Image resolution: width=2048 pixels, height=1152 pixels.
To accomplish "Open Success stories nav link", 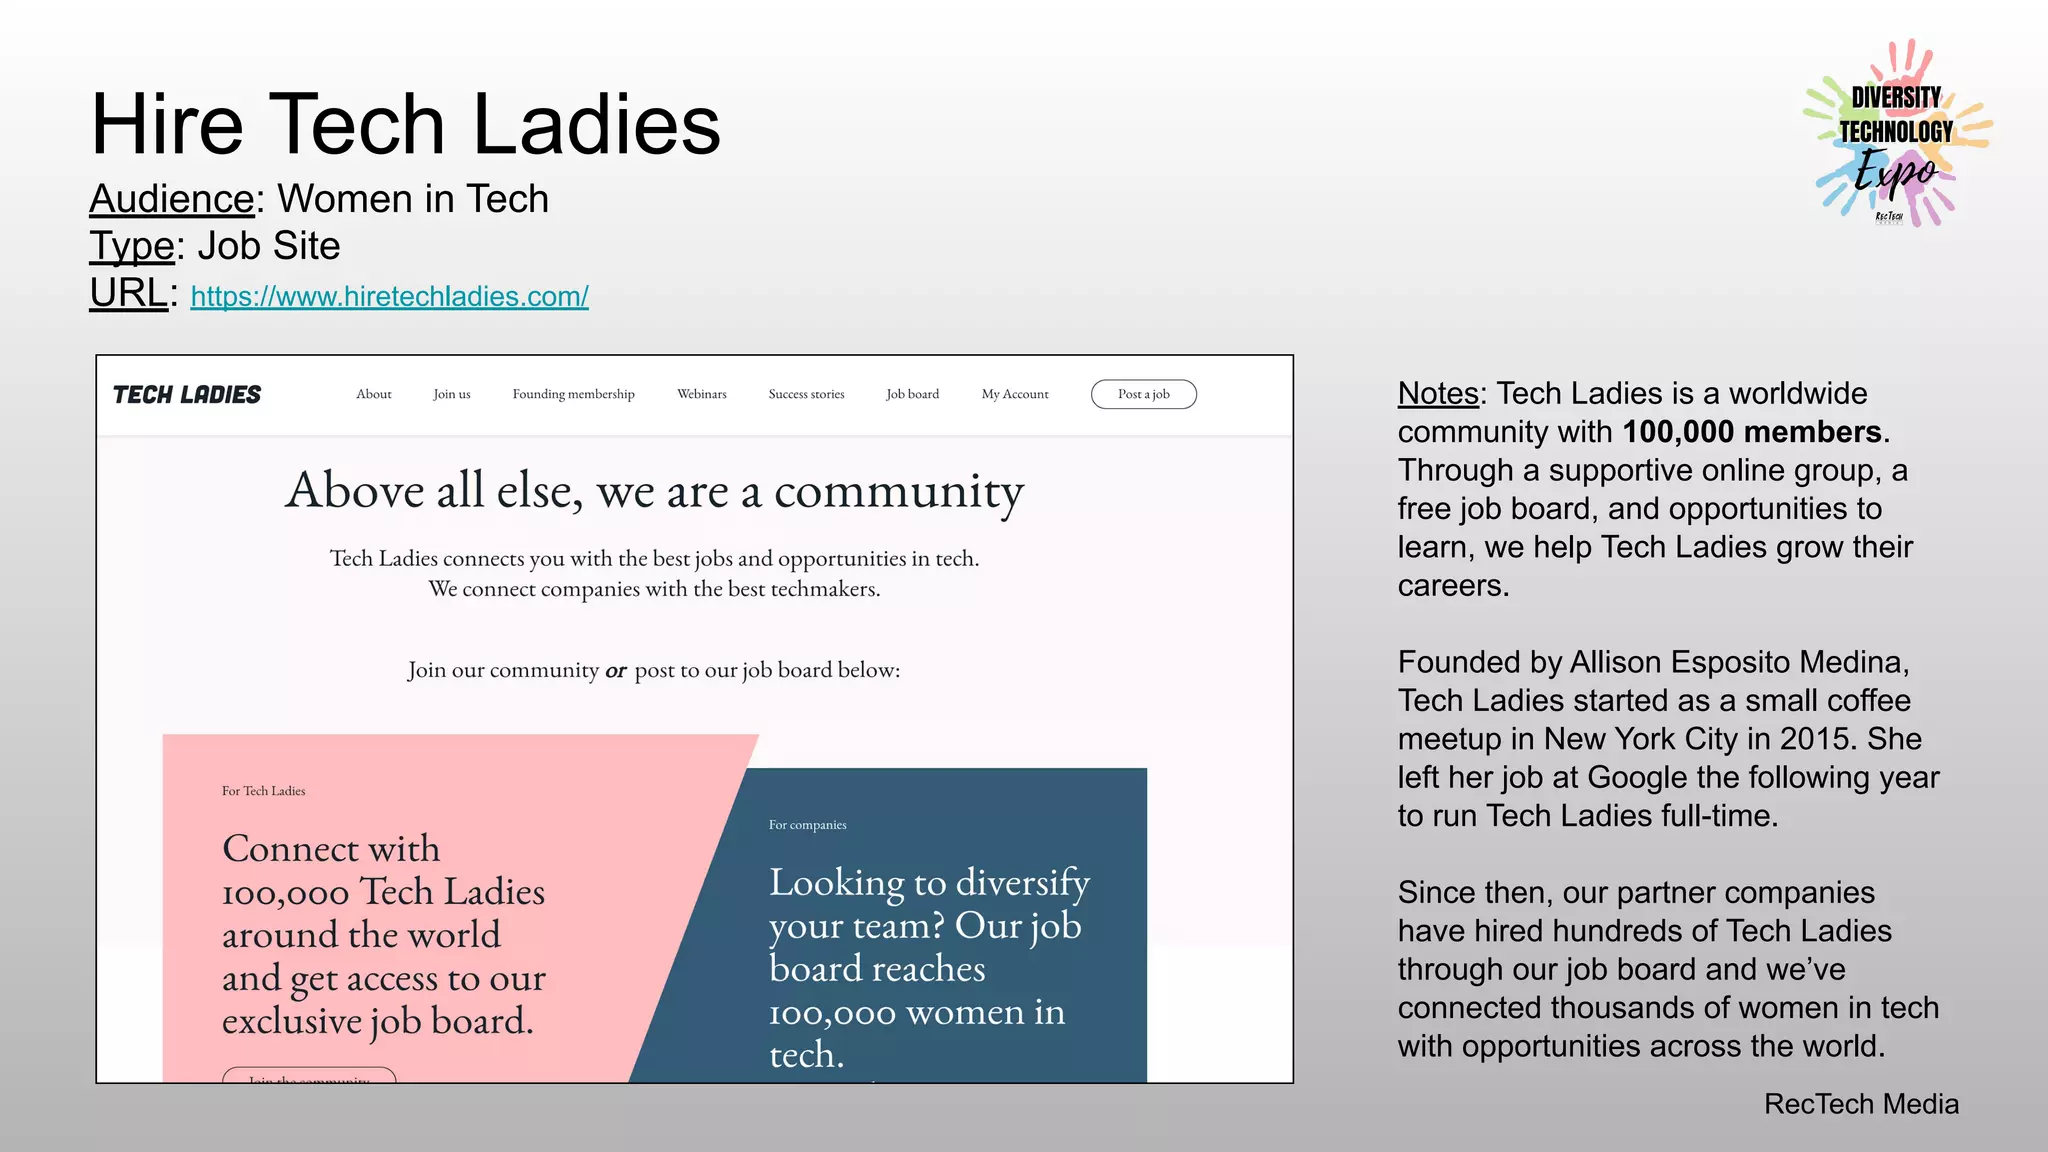I will [806, 394].
